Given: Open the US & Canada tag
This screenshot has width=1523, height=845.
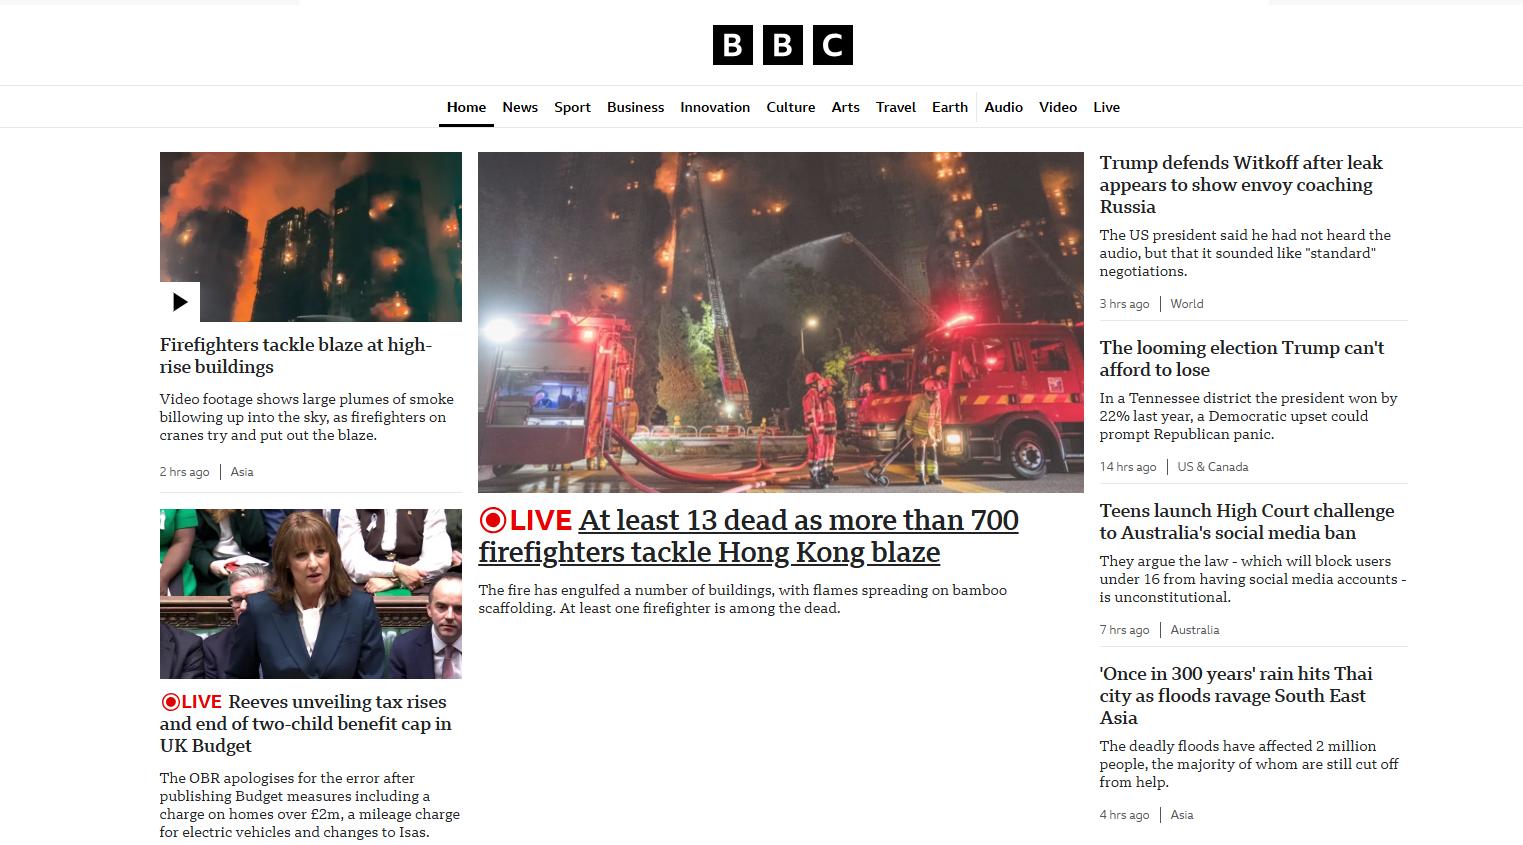Looking at the screenshot, I should (1213, 467).
